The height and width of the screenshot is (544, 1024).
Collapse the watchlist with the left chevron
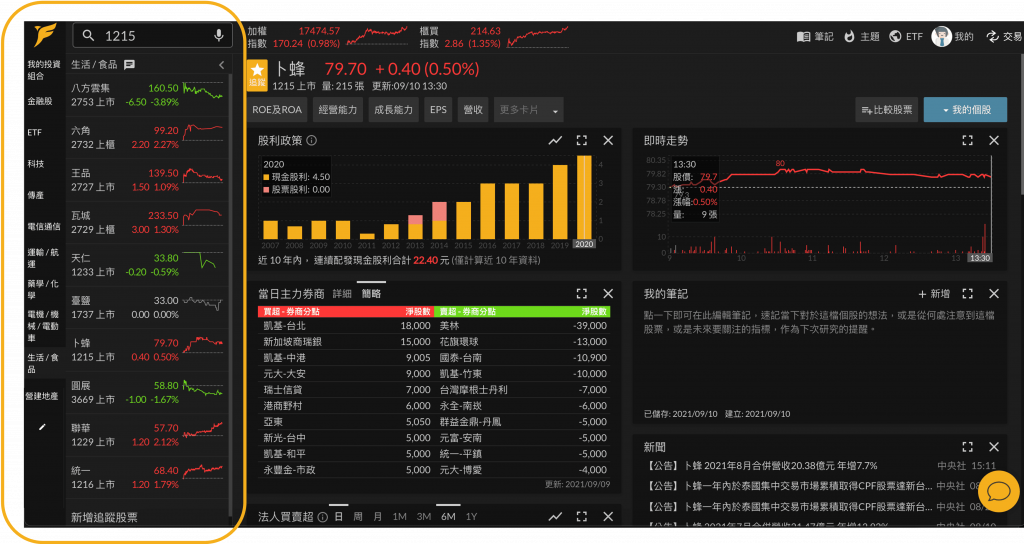(x=221, y=65)
